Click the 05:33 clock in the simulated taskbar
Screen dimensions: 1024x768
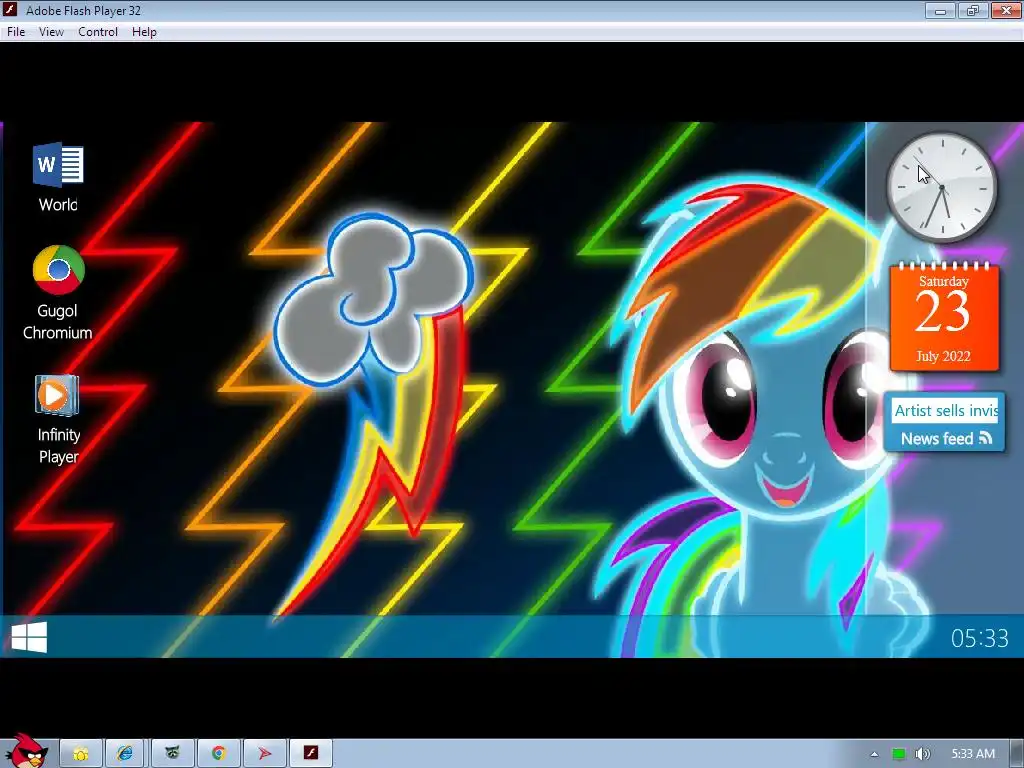pyautogui.click(x=980, y=638)
